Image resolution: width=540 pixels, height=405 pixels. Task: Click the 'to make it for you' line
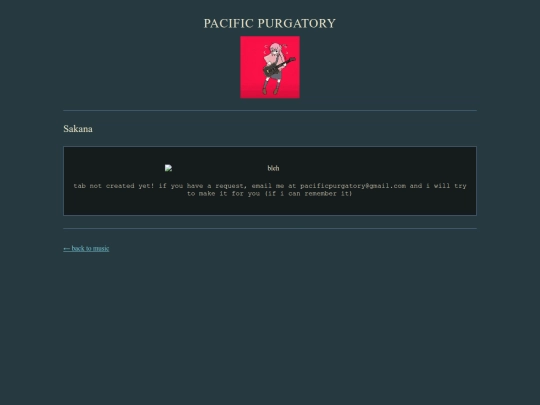270,194
